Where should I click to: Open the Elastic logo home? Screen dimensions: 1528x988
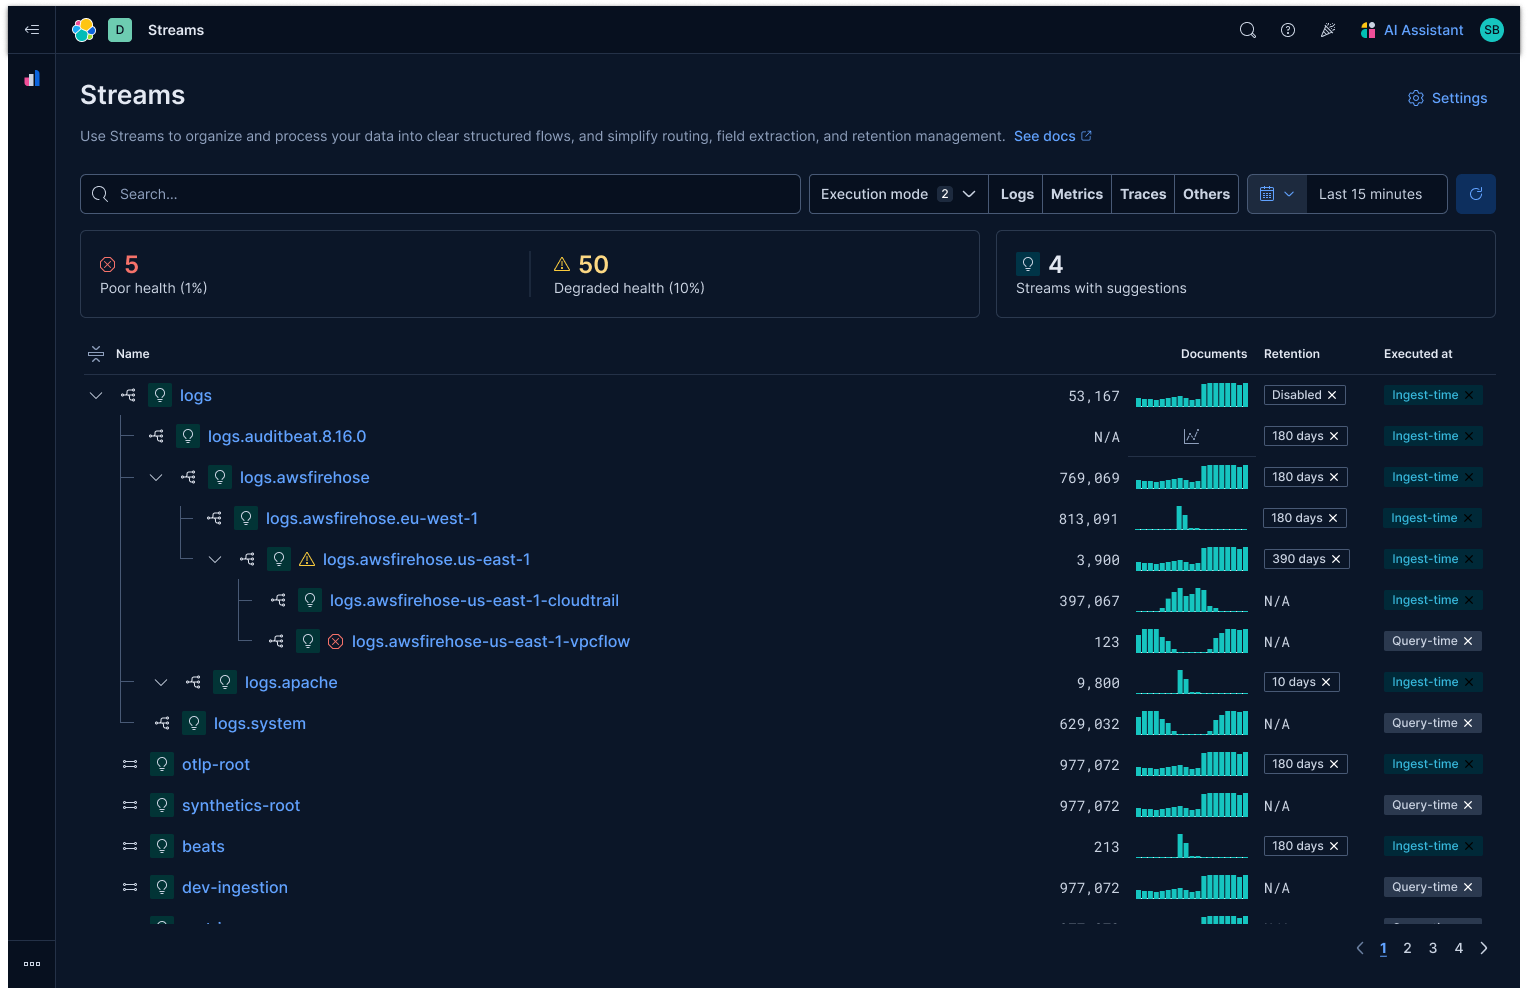click(84, 30)
